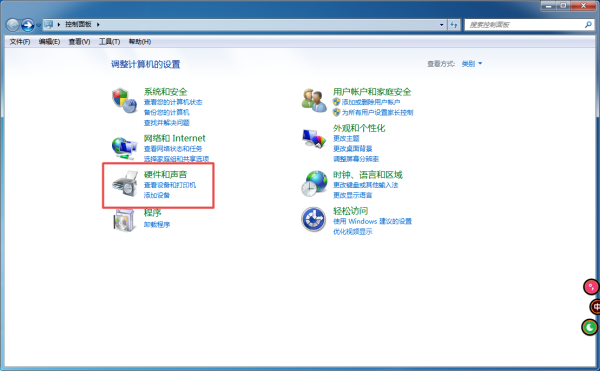Open the 时钟、语言和区域 globe clock icon
Image resolution: width=600 pixels, height=371 pixels.
[x=314, y=184]
